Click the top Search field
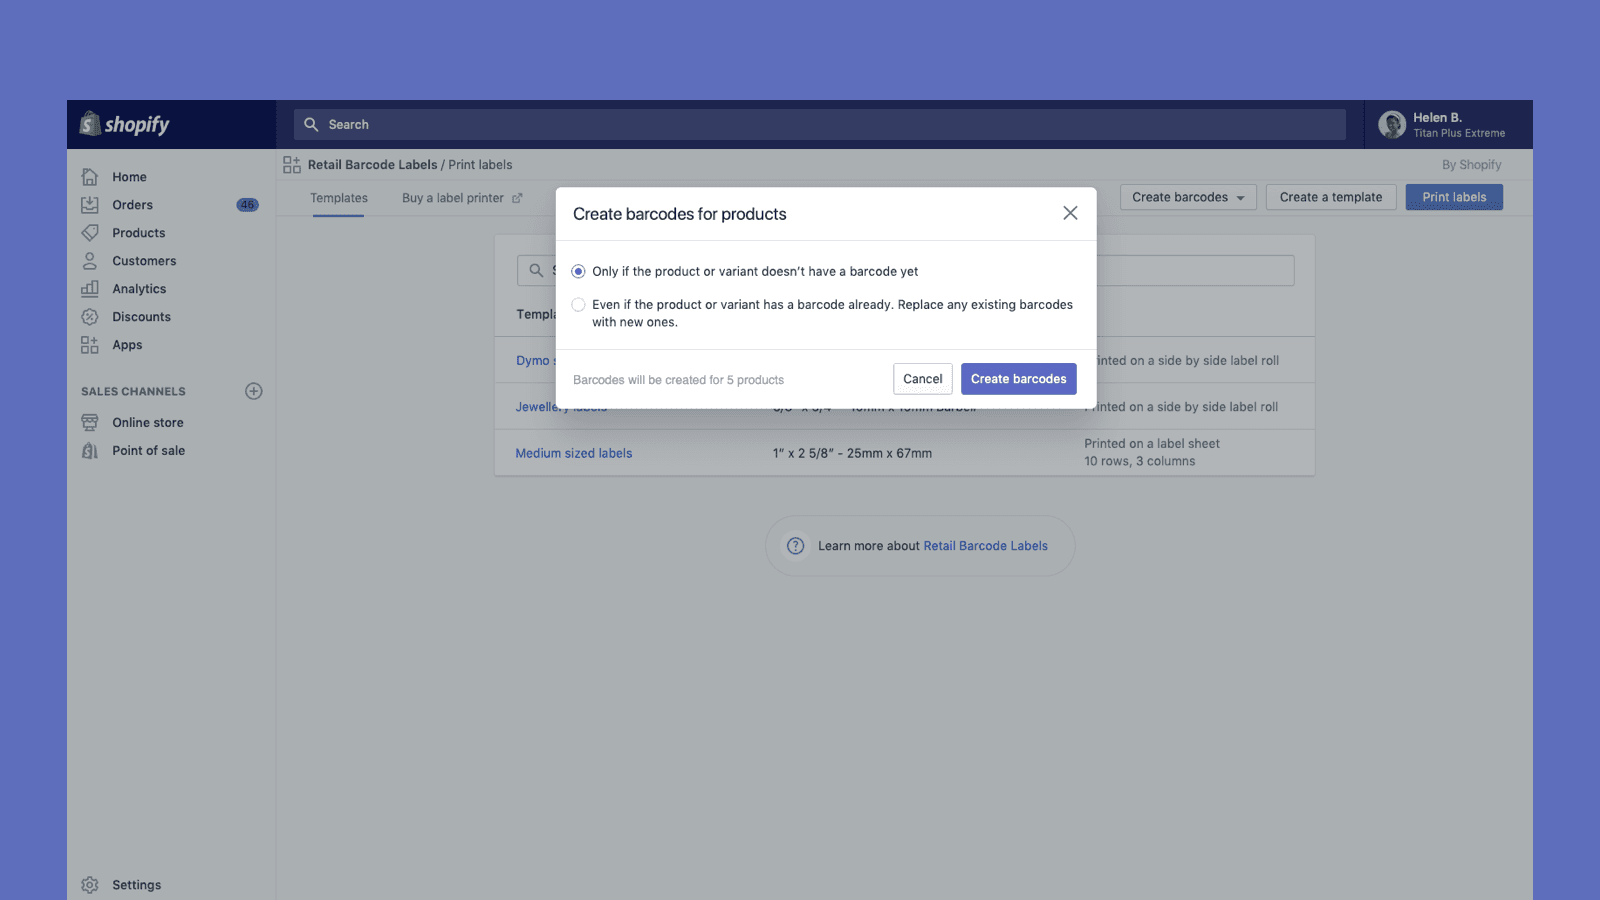This screenshot has height=900, width=1600. [x=820, y=125]
